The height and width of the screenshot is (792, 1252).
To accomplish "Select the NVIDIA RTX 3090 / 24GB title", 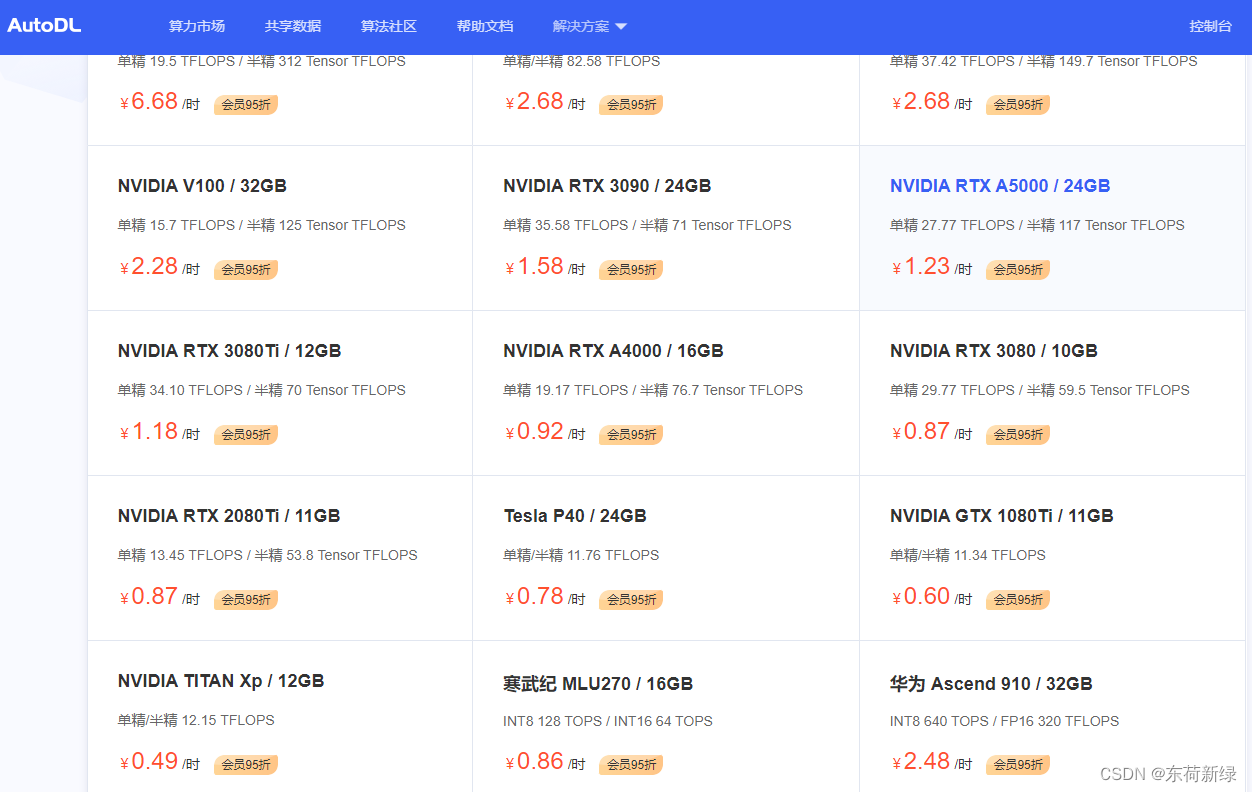I will click(x=607, y=186).
